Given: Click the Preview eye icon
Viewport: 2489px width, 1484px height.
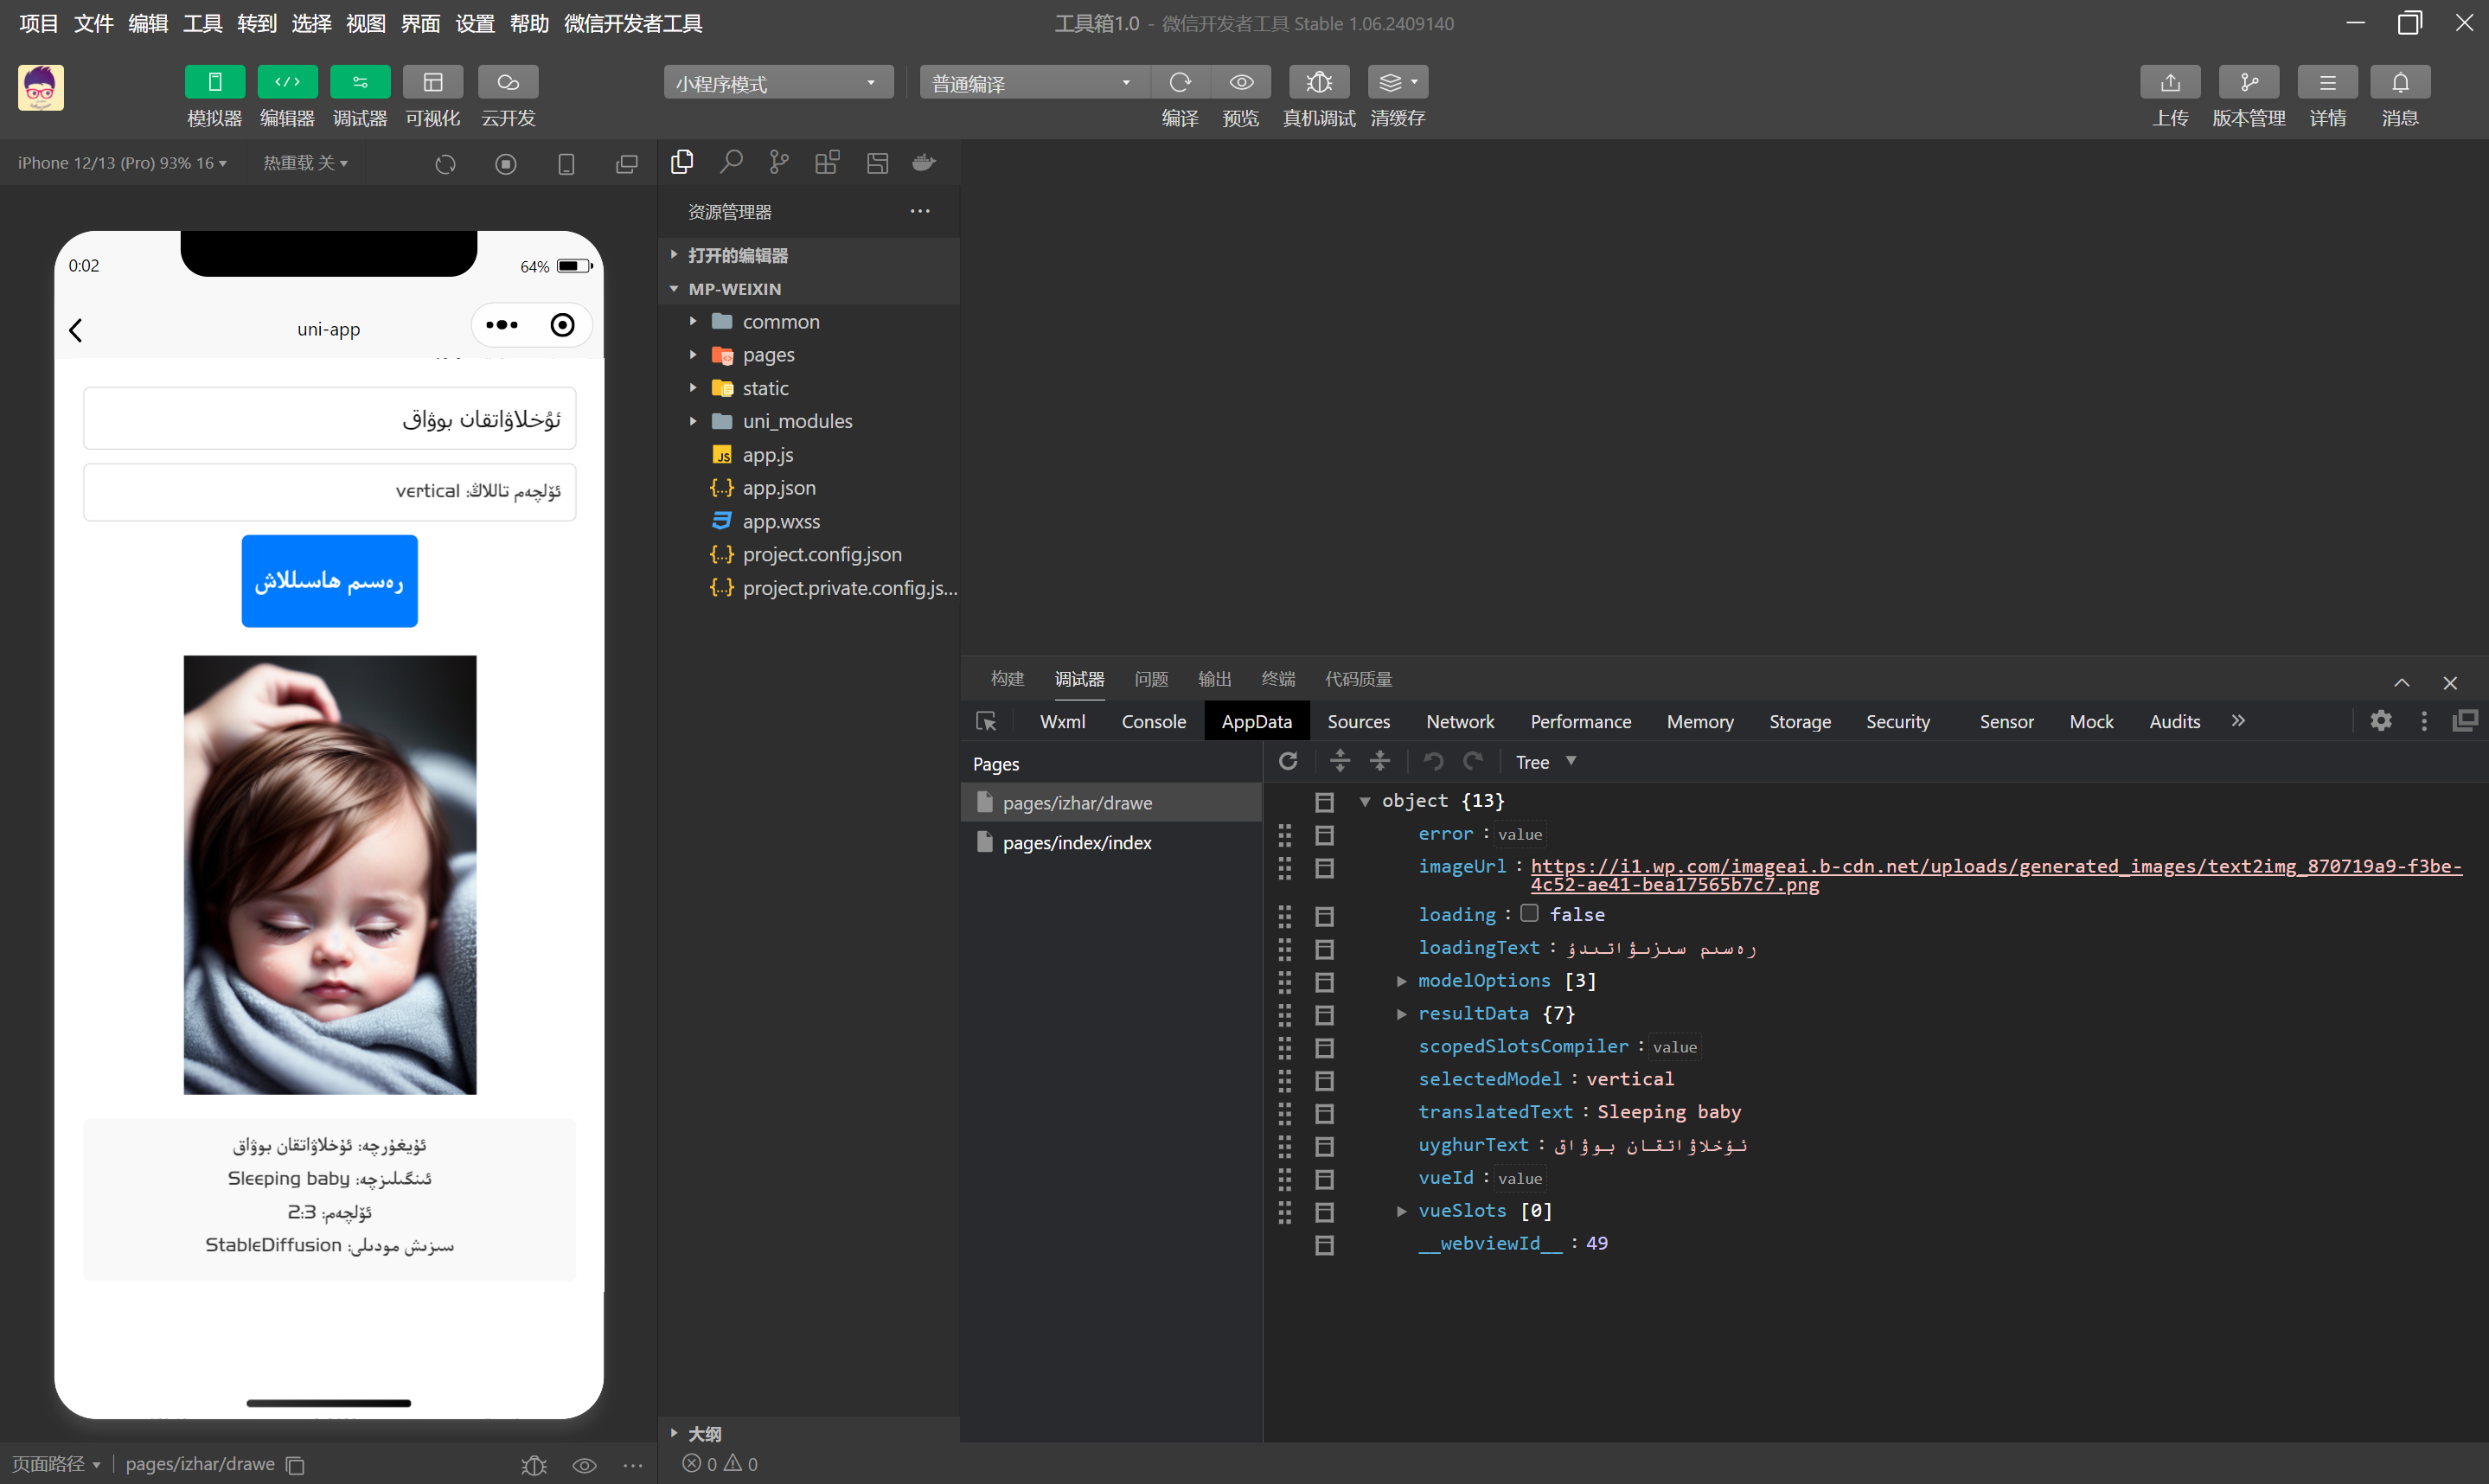Looking at the screenshot, I should pyautogui.click(x=1241, y=82).
